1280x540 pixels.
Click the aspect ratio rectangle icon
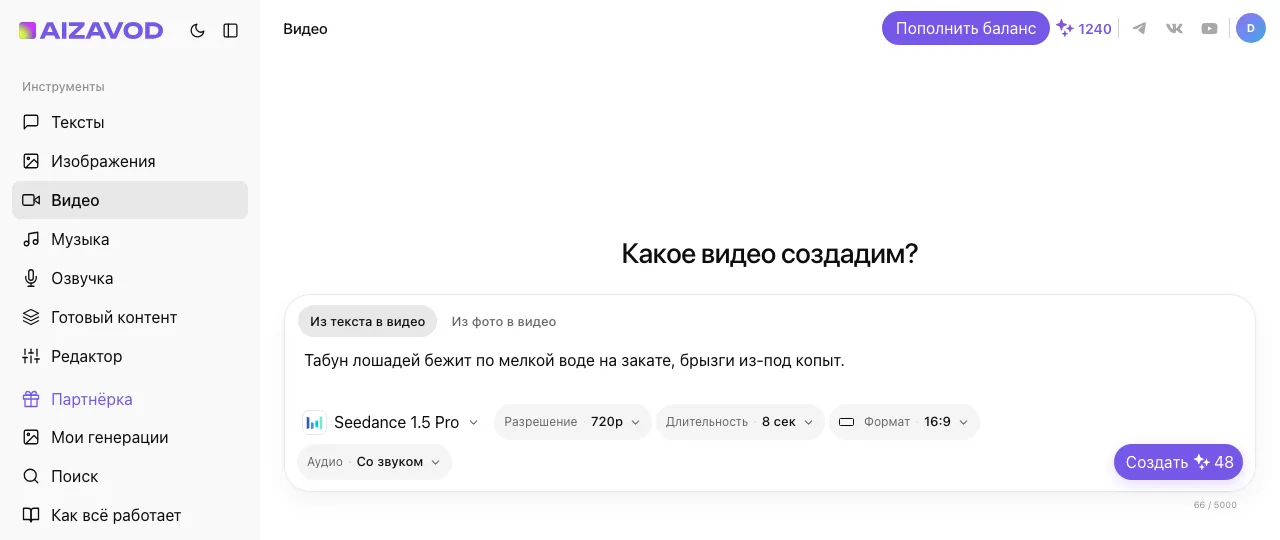click(846, 422)
